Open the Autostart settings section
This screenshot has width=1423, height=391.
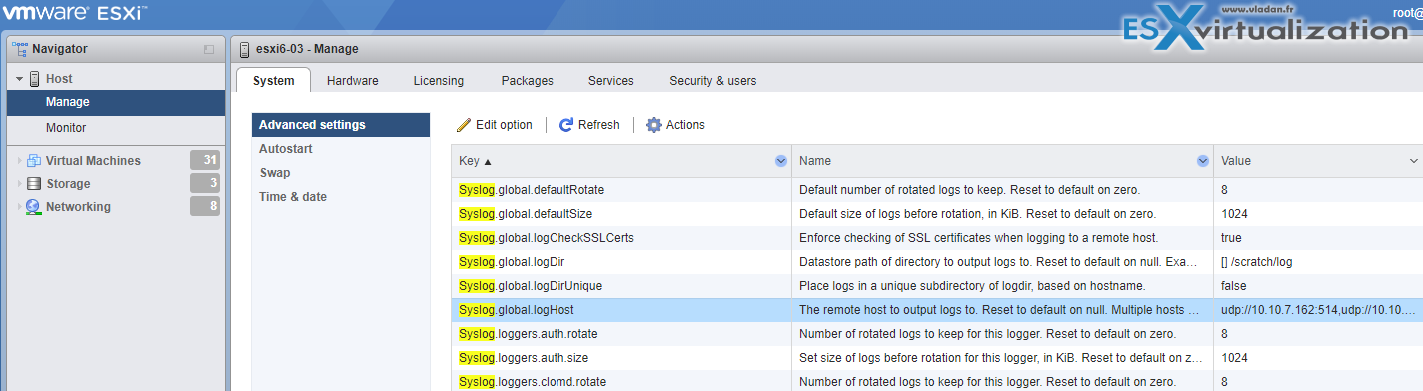[x=286, y=149]
